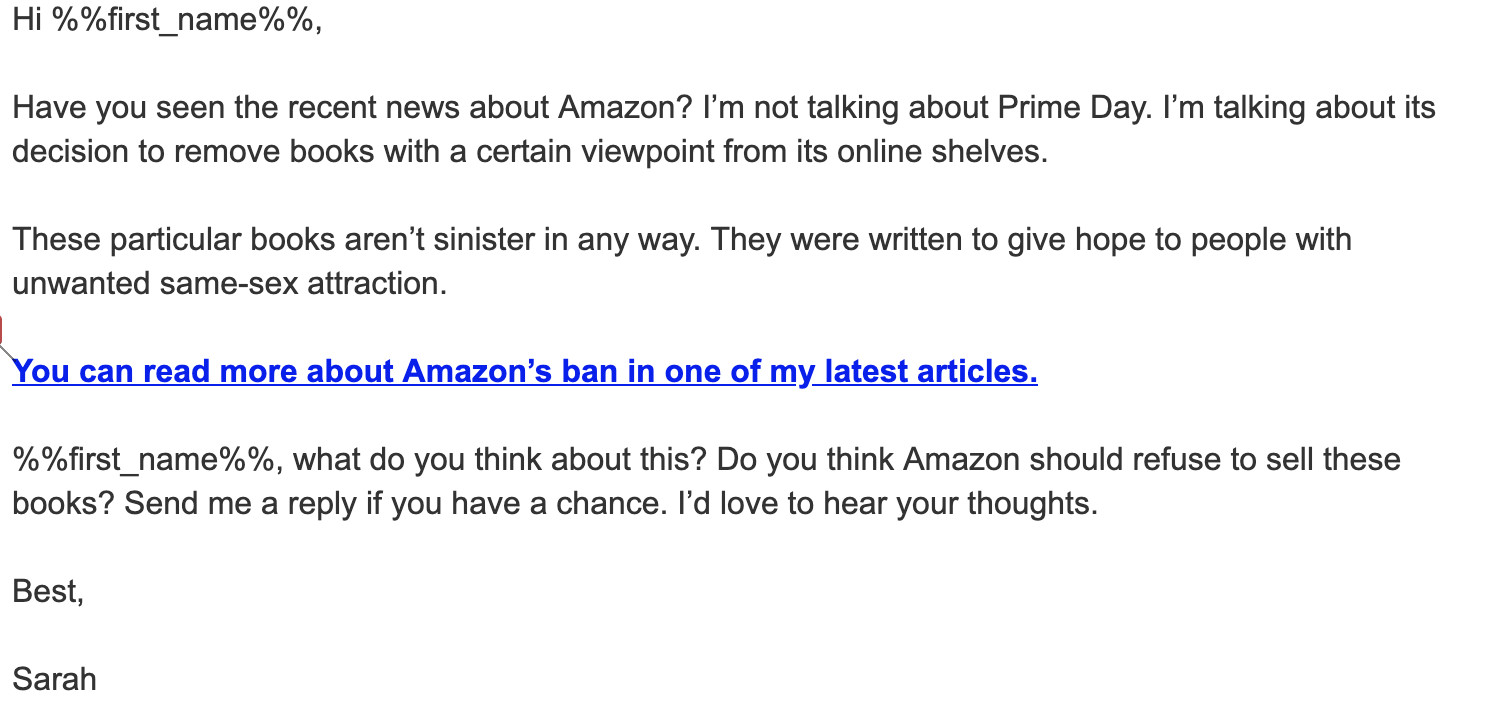Viewport: 1510px width, 726px height.
Task: Open the link about Amazon's ban article
Action: tap(524, 372)
